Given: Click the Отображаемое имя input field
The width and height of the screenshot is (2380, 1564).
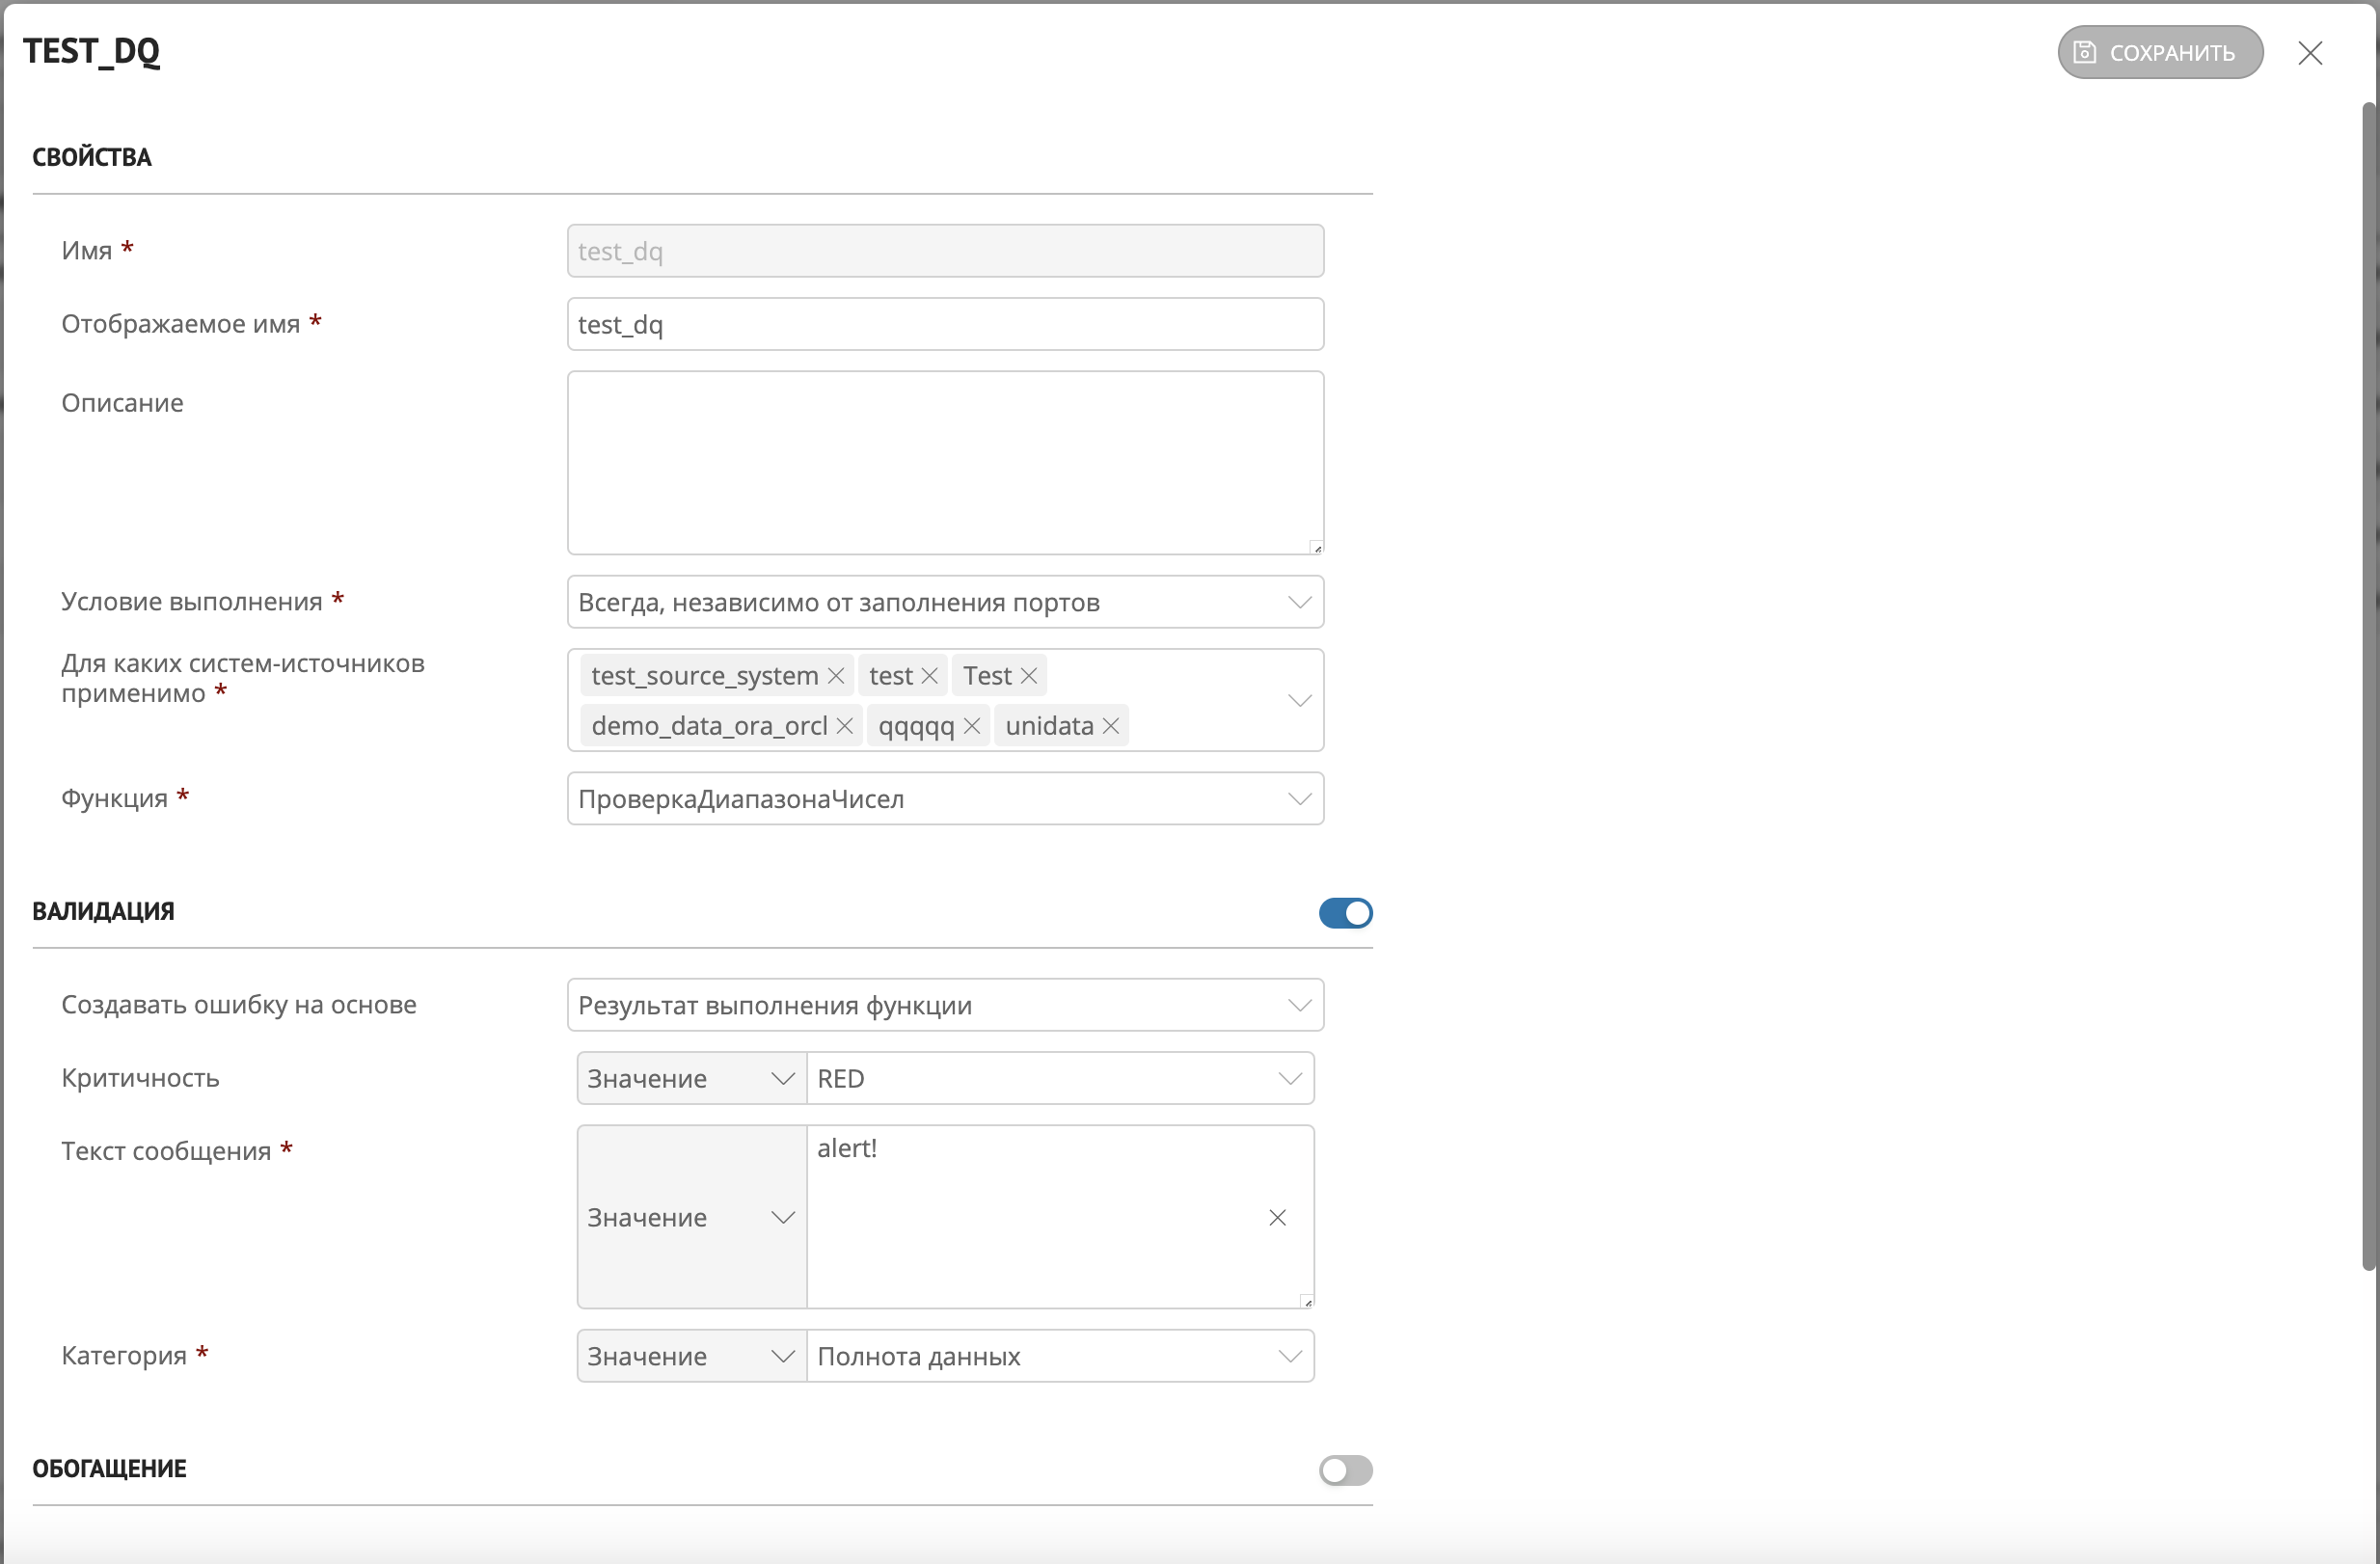Looking at the screenshot, I should click(945, 324).
